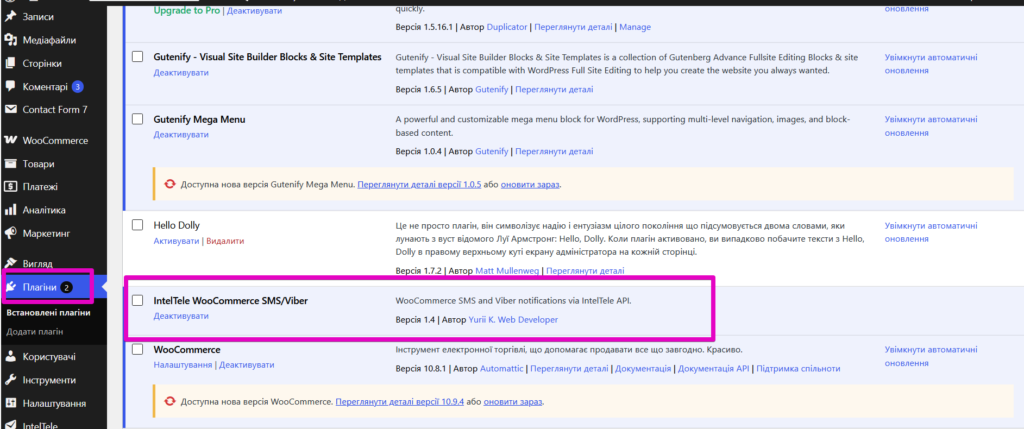This screenshot has height=429, width=1024.
Task: Deactivate the Duplicator plugin
Action: point(257,11)
